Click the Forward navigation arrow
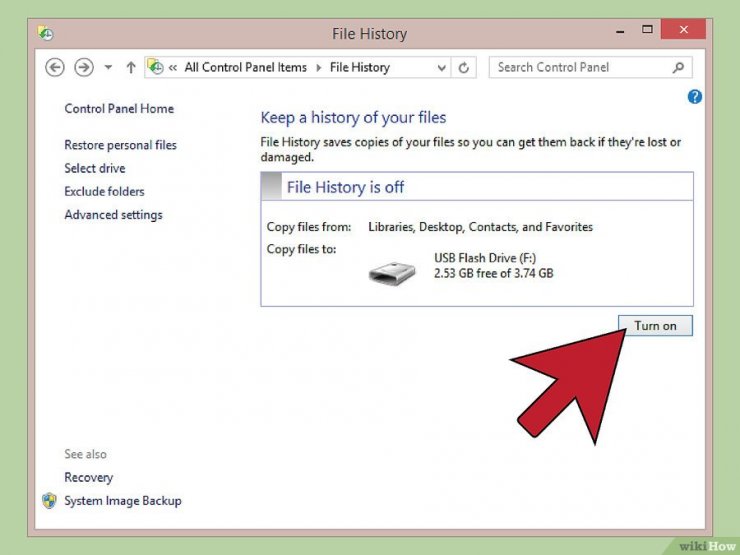 84,68
